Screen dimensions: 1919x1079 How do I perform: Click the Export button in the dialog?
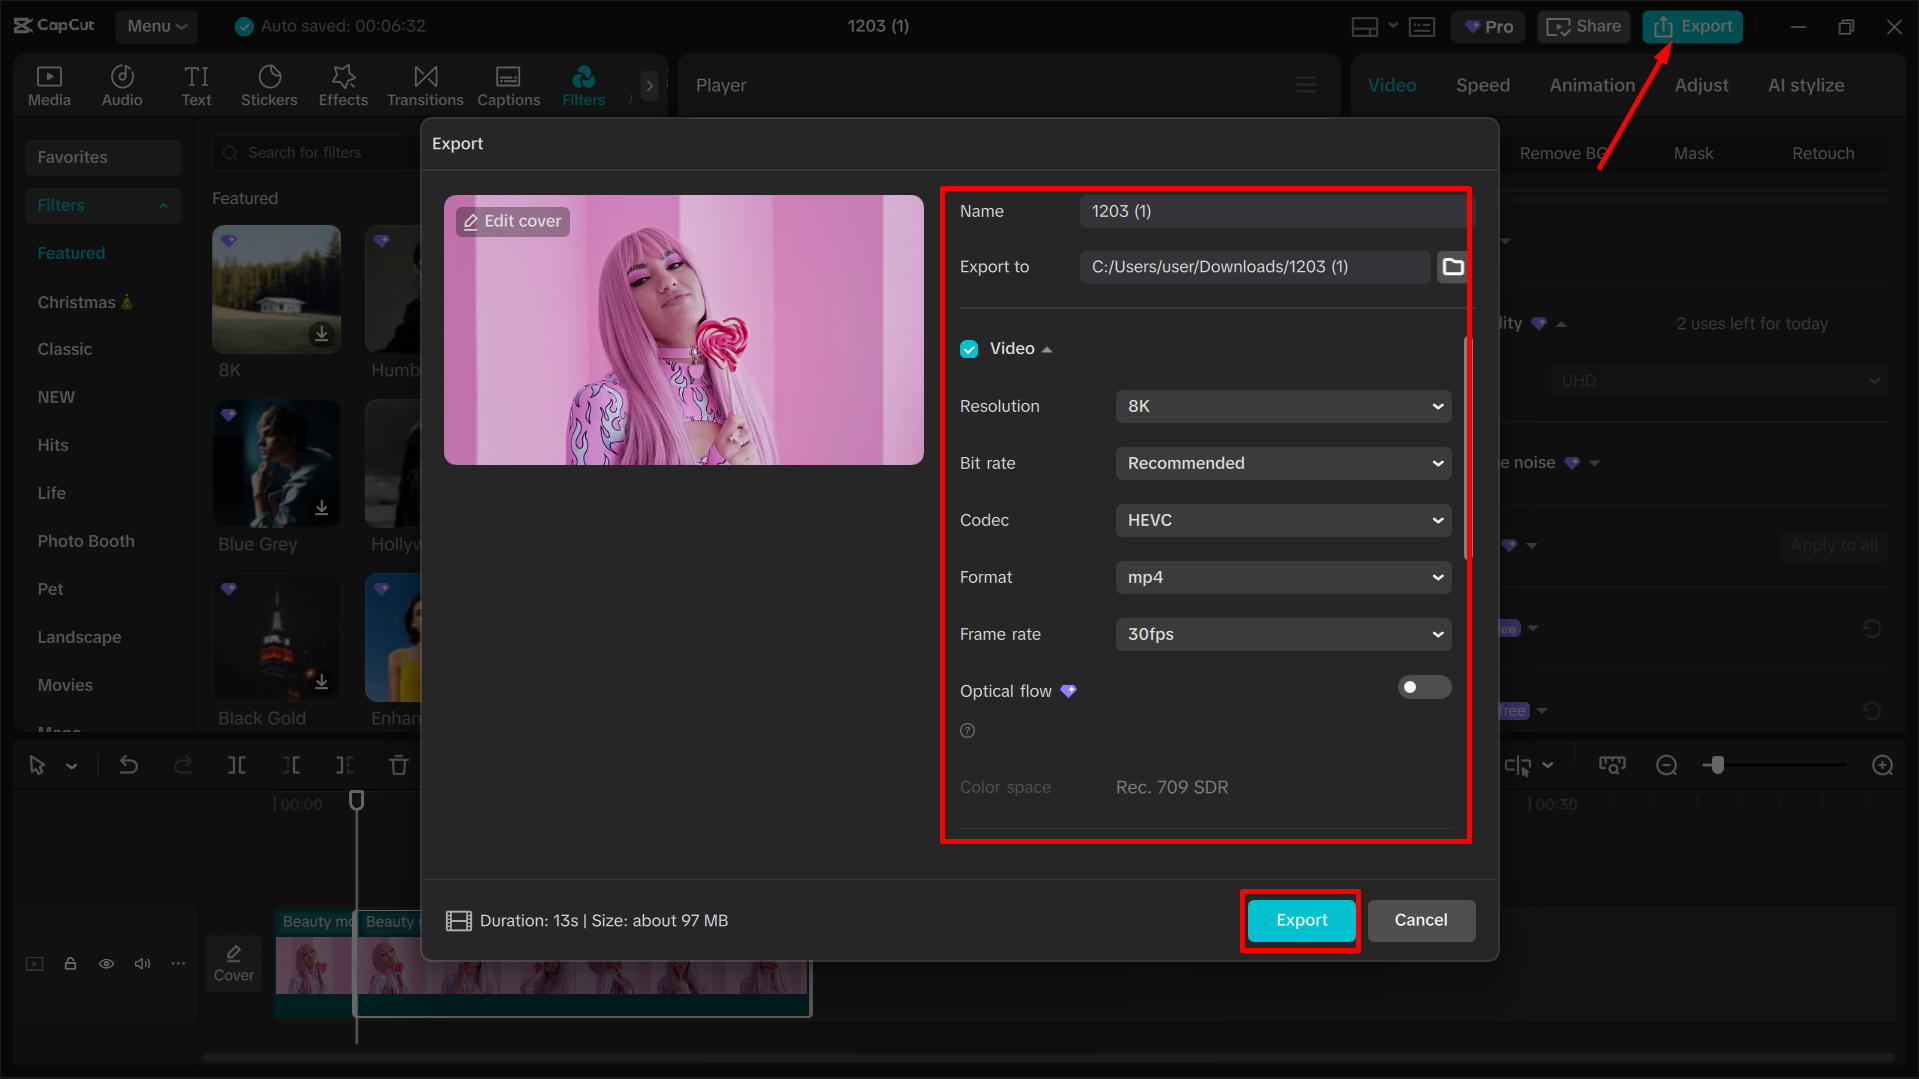[x=1300, y=920]
